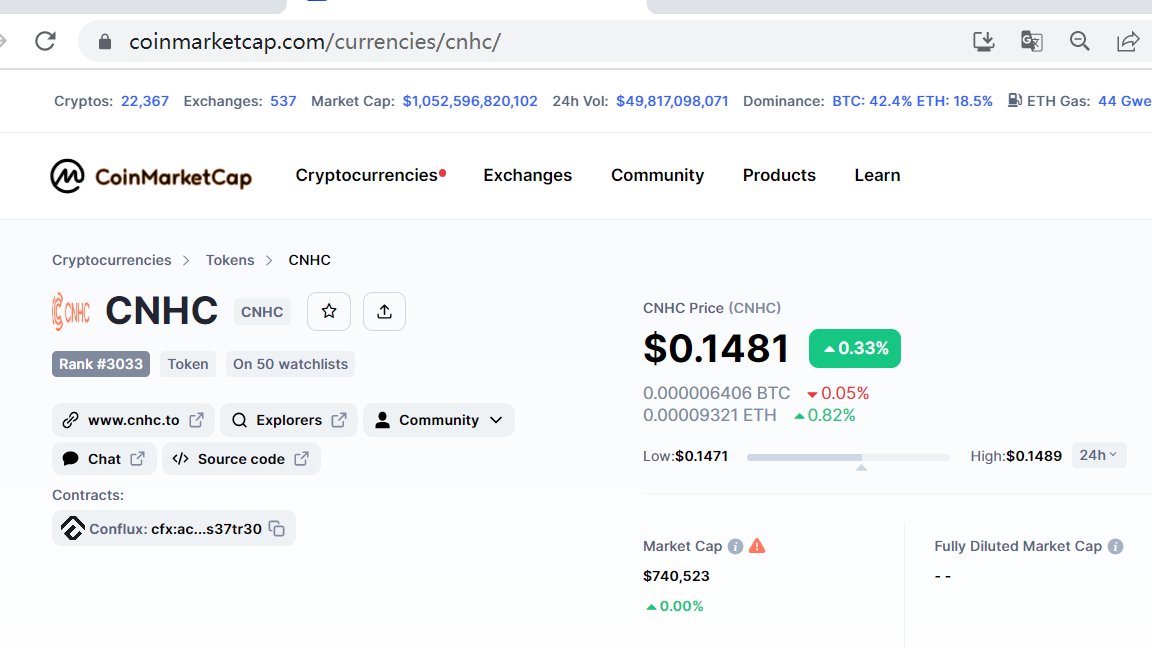Click the install/download page icon in address bar
The height and width of the screenshot is (648, 1152).
tap(983, 41)
